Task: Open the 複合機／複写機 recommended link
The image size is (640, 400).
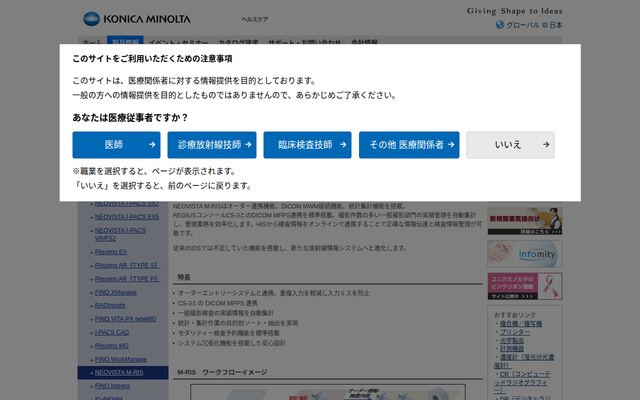Action: (x=521, y=324)
